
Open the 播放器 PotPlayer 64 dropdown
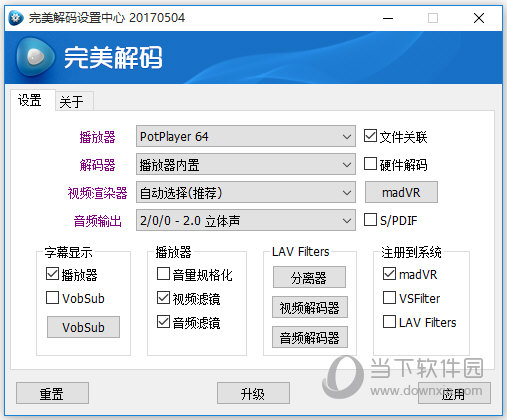(246, 136)
